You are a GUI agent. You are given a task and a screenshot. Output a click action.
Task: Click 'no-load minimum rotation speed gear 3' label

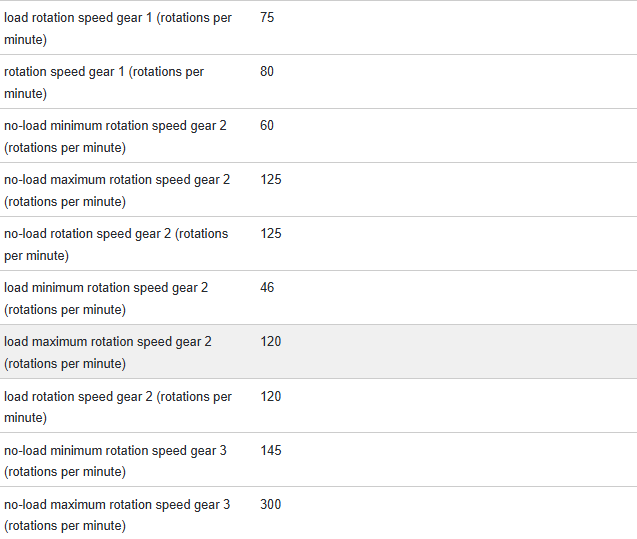pos(115,461)
